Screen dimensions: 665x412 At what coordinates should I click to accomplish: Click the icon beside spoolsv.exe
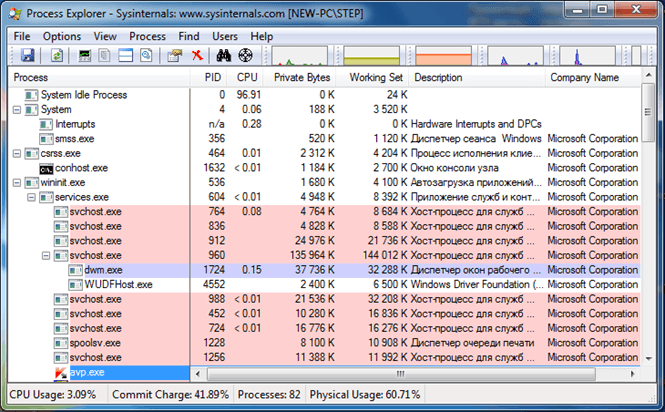coord(61,343)
